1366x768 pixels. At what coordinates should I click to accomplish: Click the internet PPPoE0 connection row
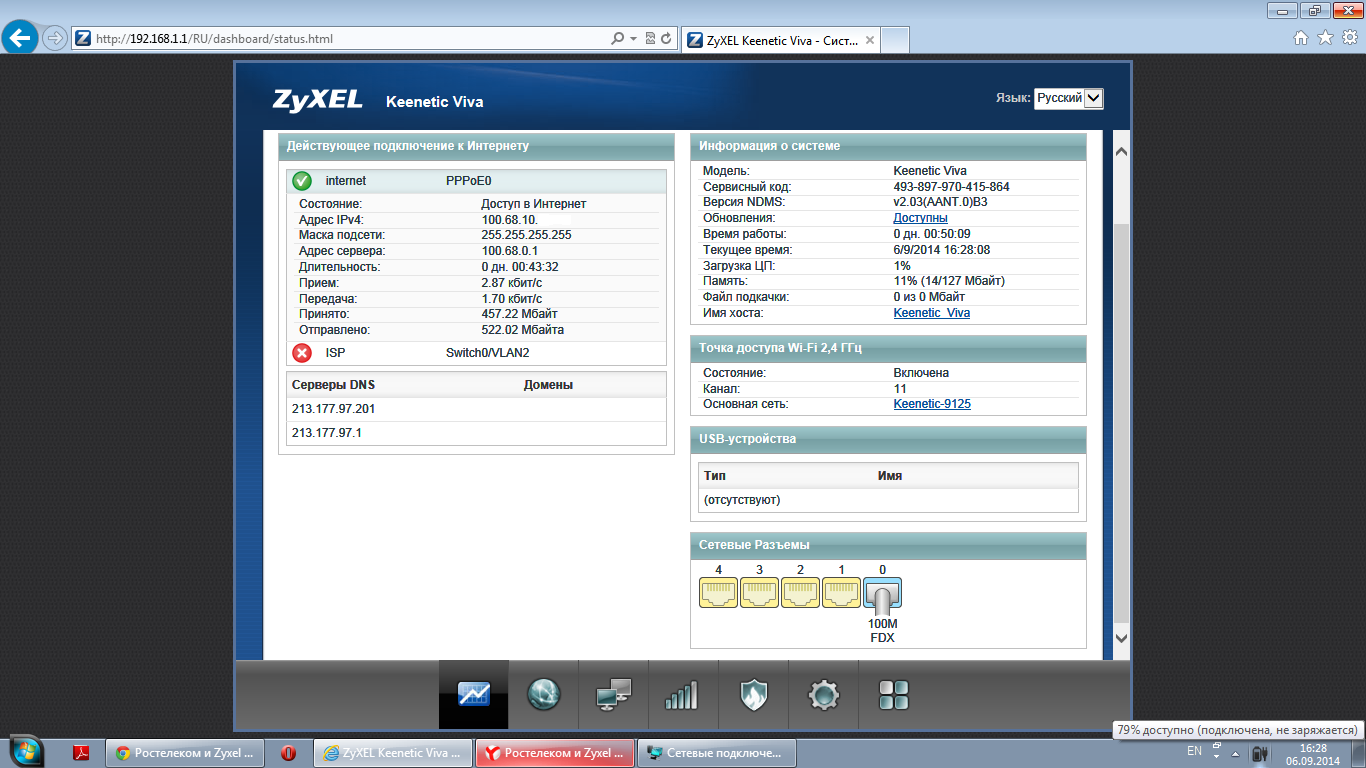(476, 181)
